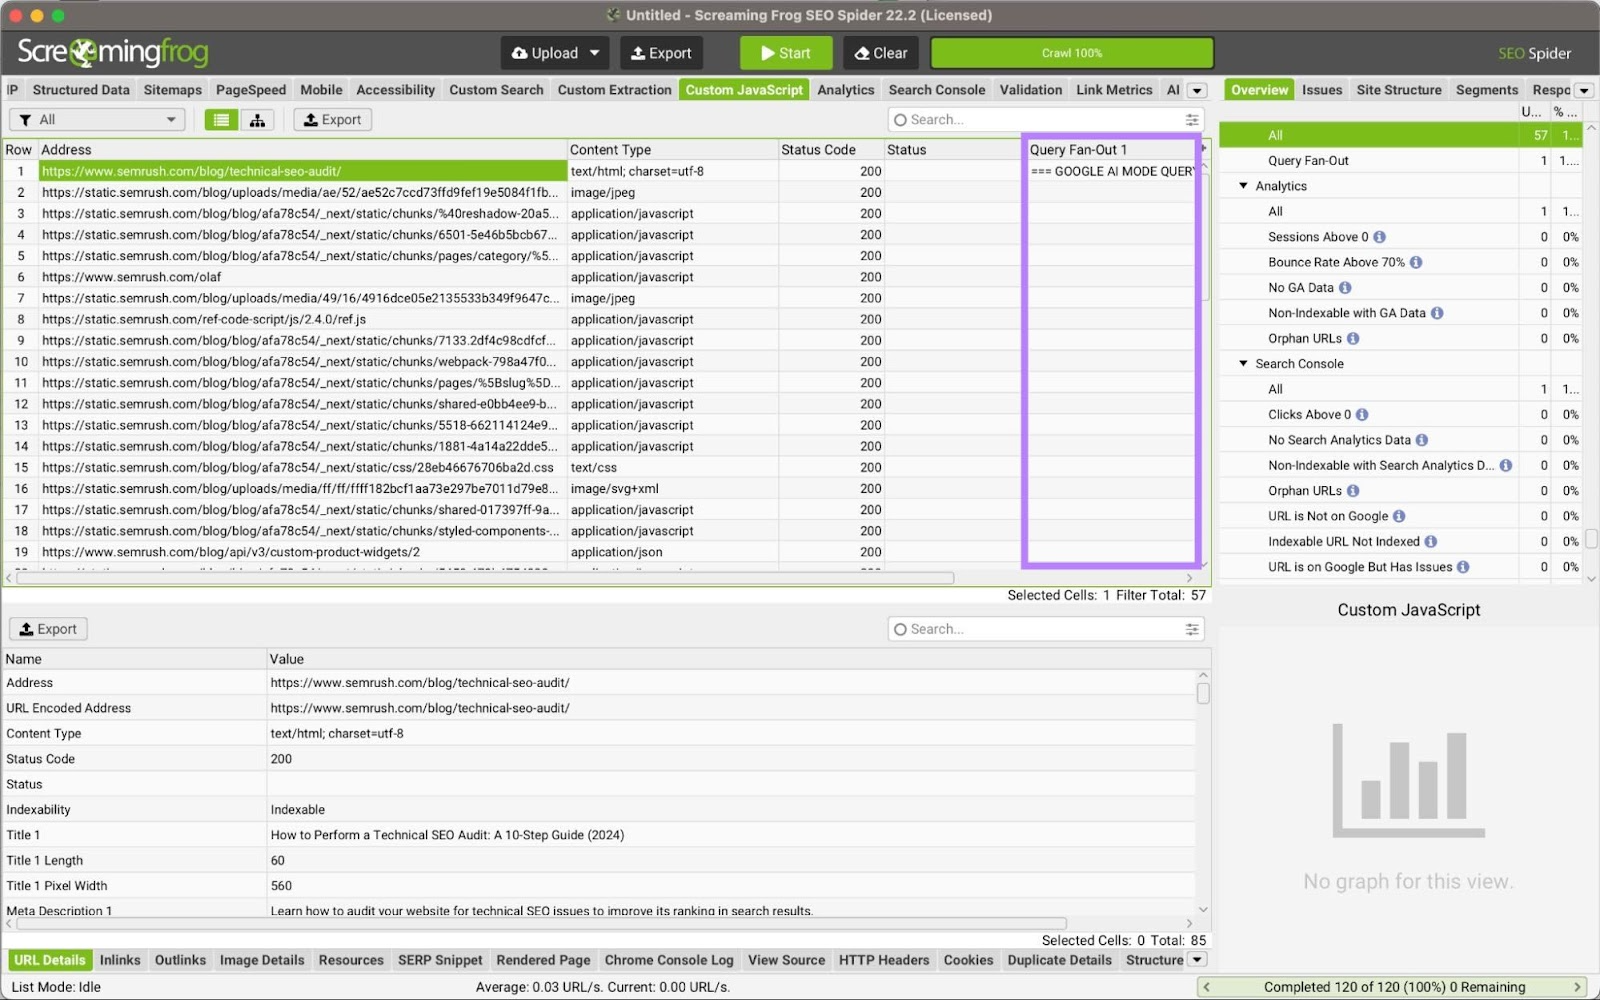1600x1000 pixels.
Task: Open the All filter dropdown
Action: (96, 119)
